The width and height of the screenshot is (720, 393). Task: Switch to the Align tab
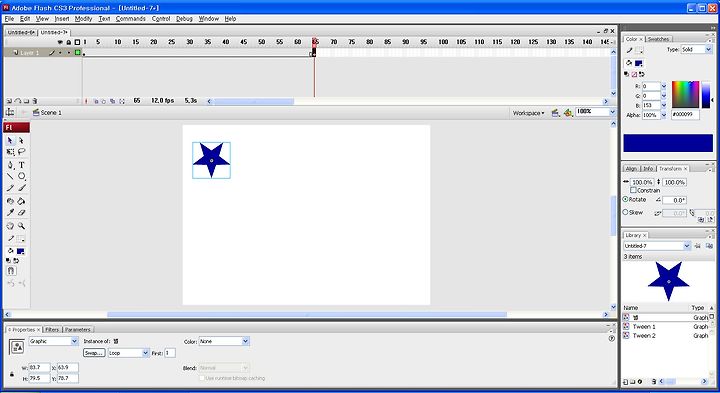click(x=631, y=169)
